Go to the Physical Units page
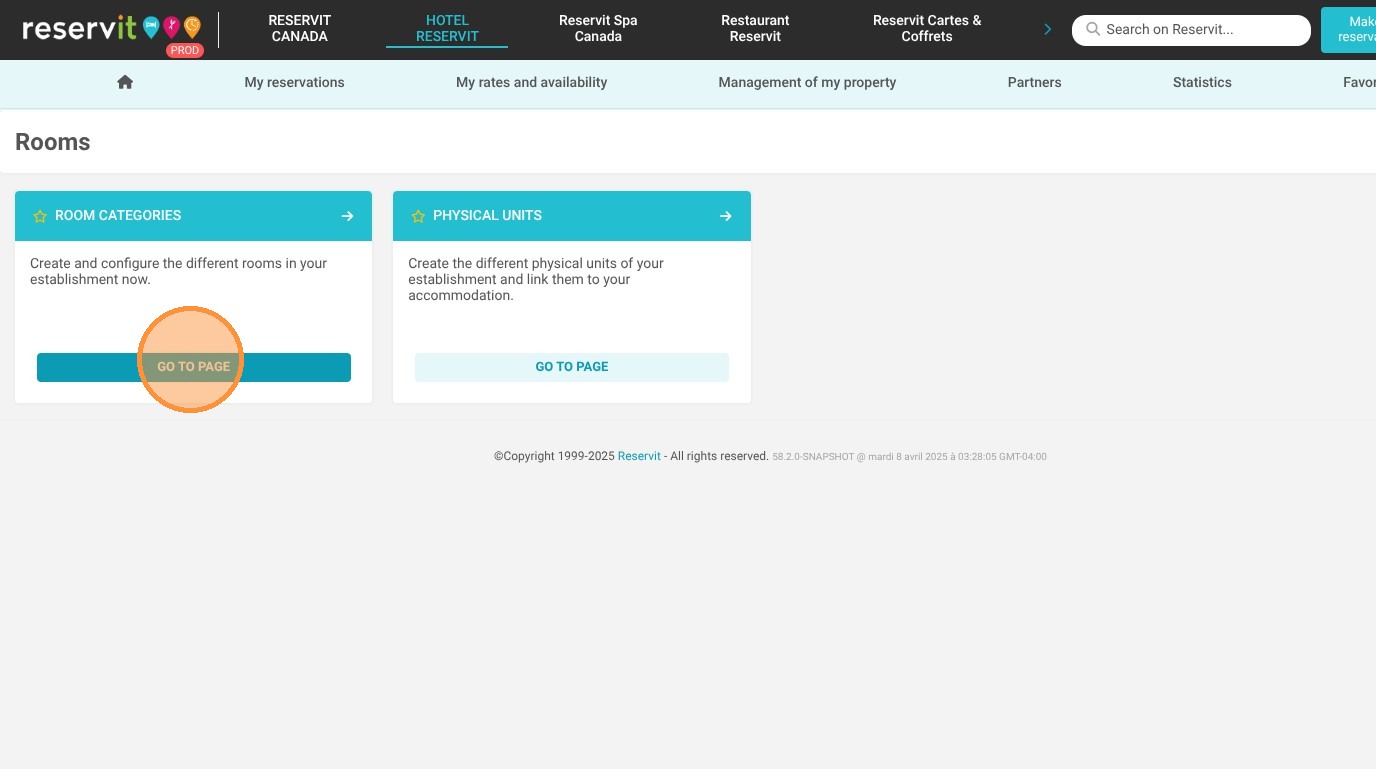1376x769 pixels. [572, 367]
